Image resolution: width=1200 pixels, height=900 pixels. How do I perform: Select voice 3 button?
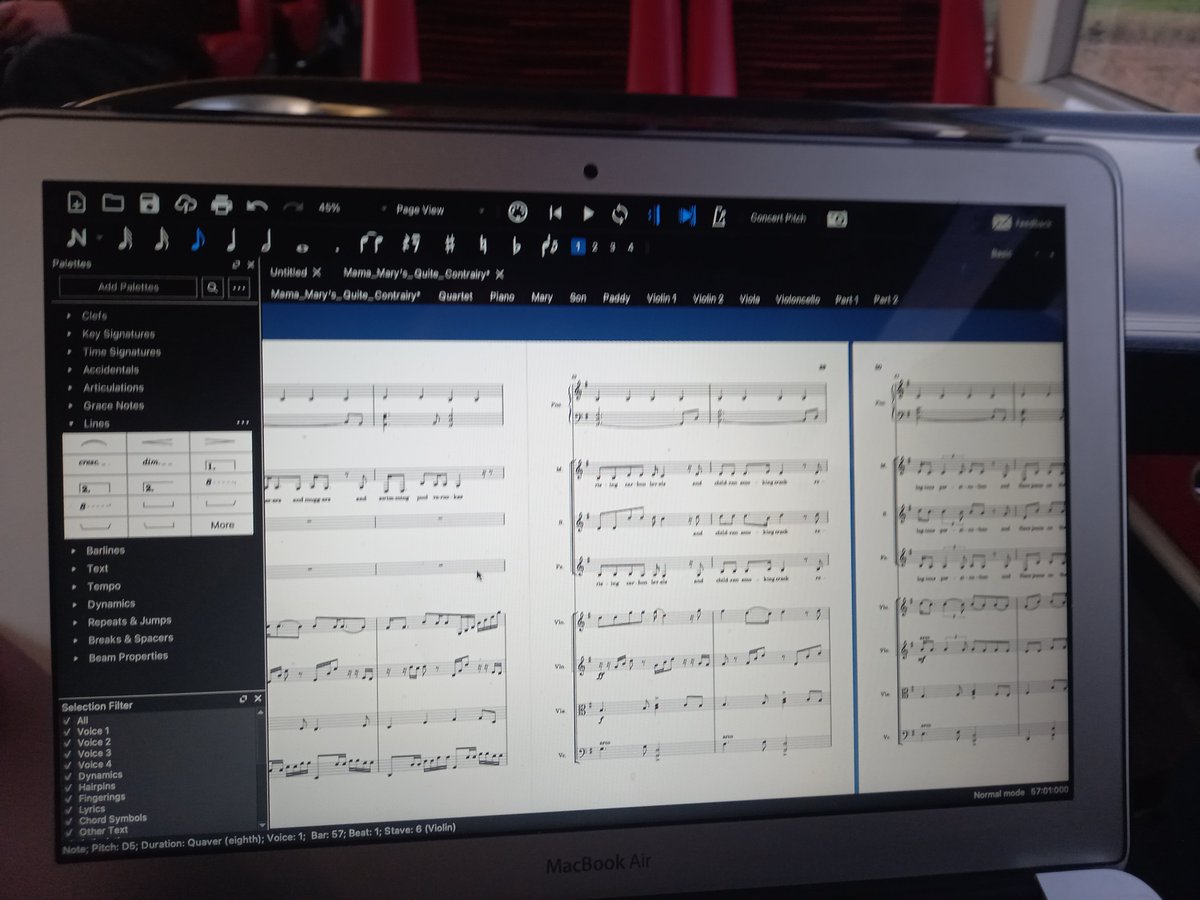point(613,248)
